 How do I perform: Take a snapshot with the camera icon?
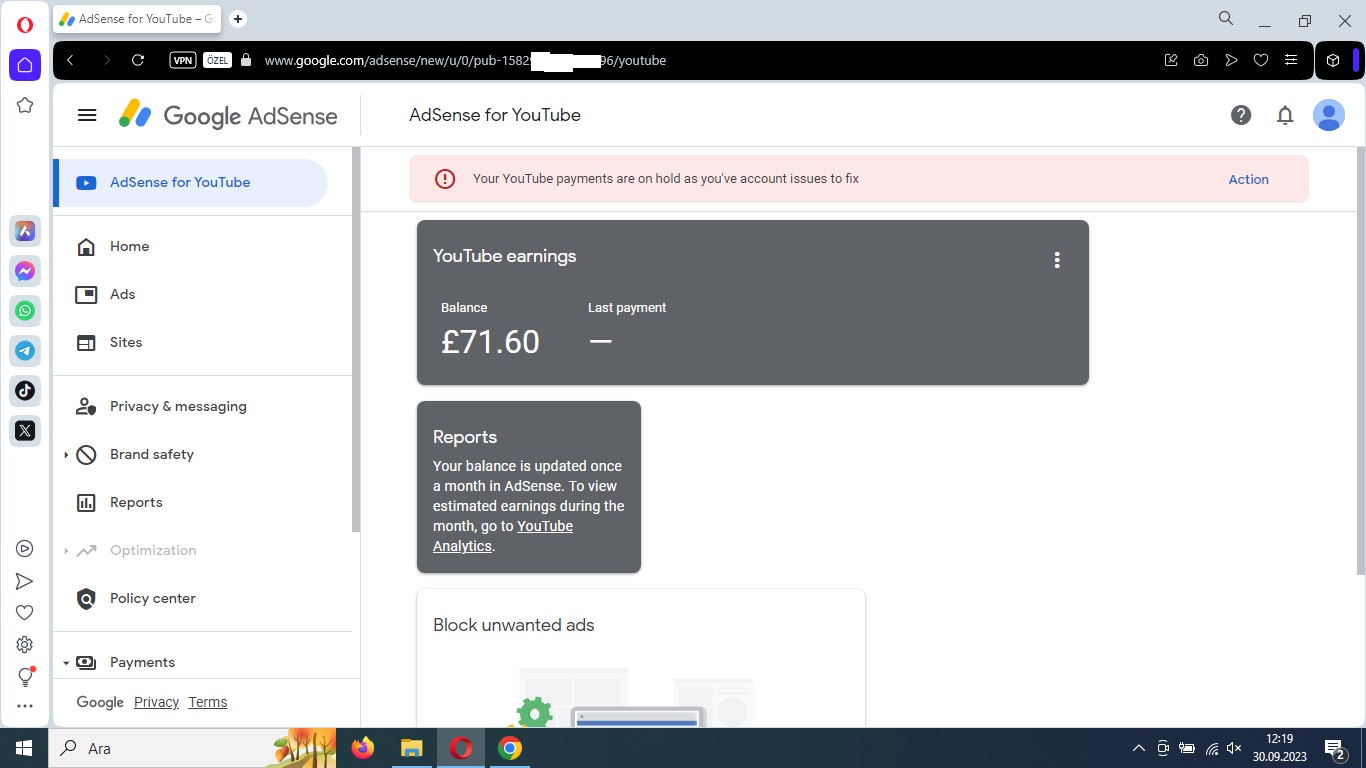click(1201, 60)
